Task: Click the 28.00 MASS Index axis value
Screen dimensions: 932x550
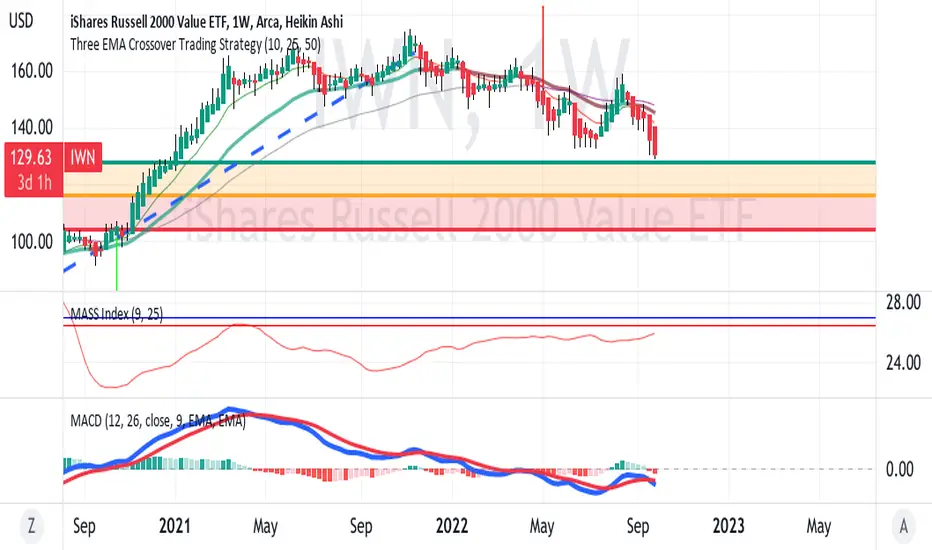Action: click(x=903, y=303)
